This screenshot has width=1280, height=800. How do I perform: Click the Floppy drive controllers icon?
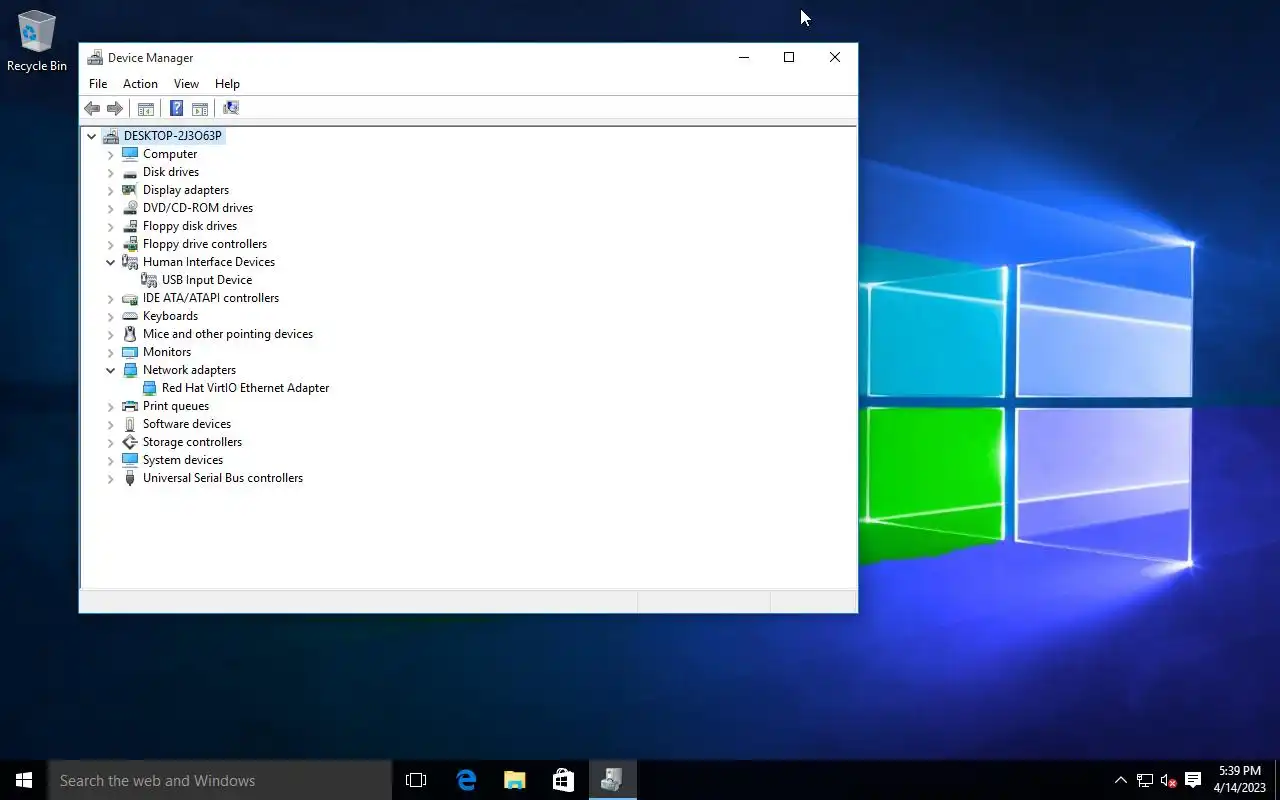point(130,244)
